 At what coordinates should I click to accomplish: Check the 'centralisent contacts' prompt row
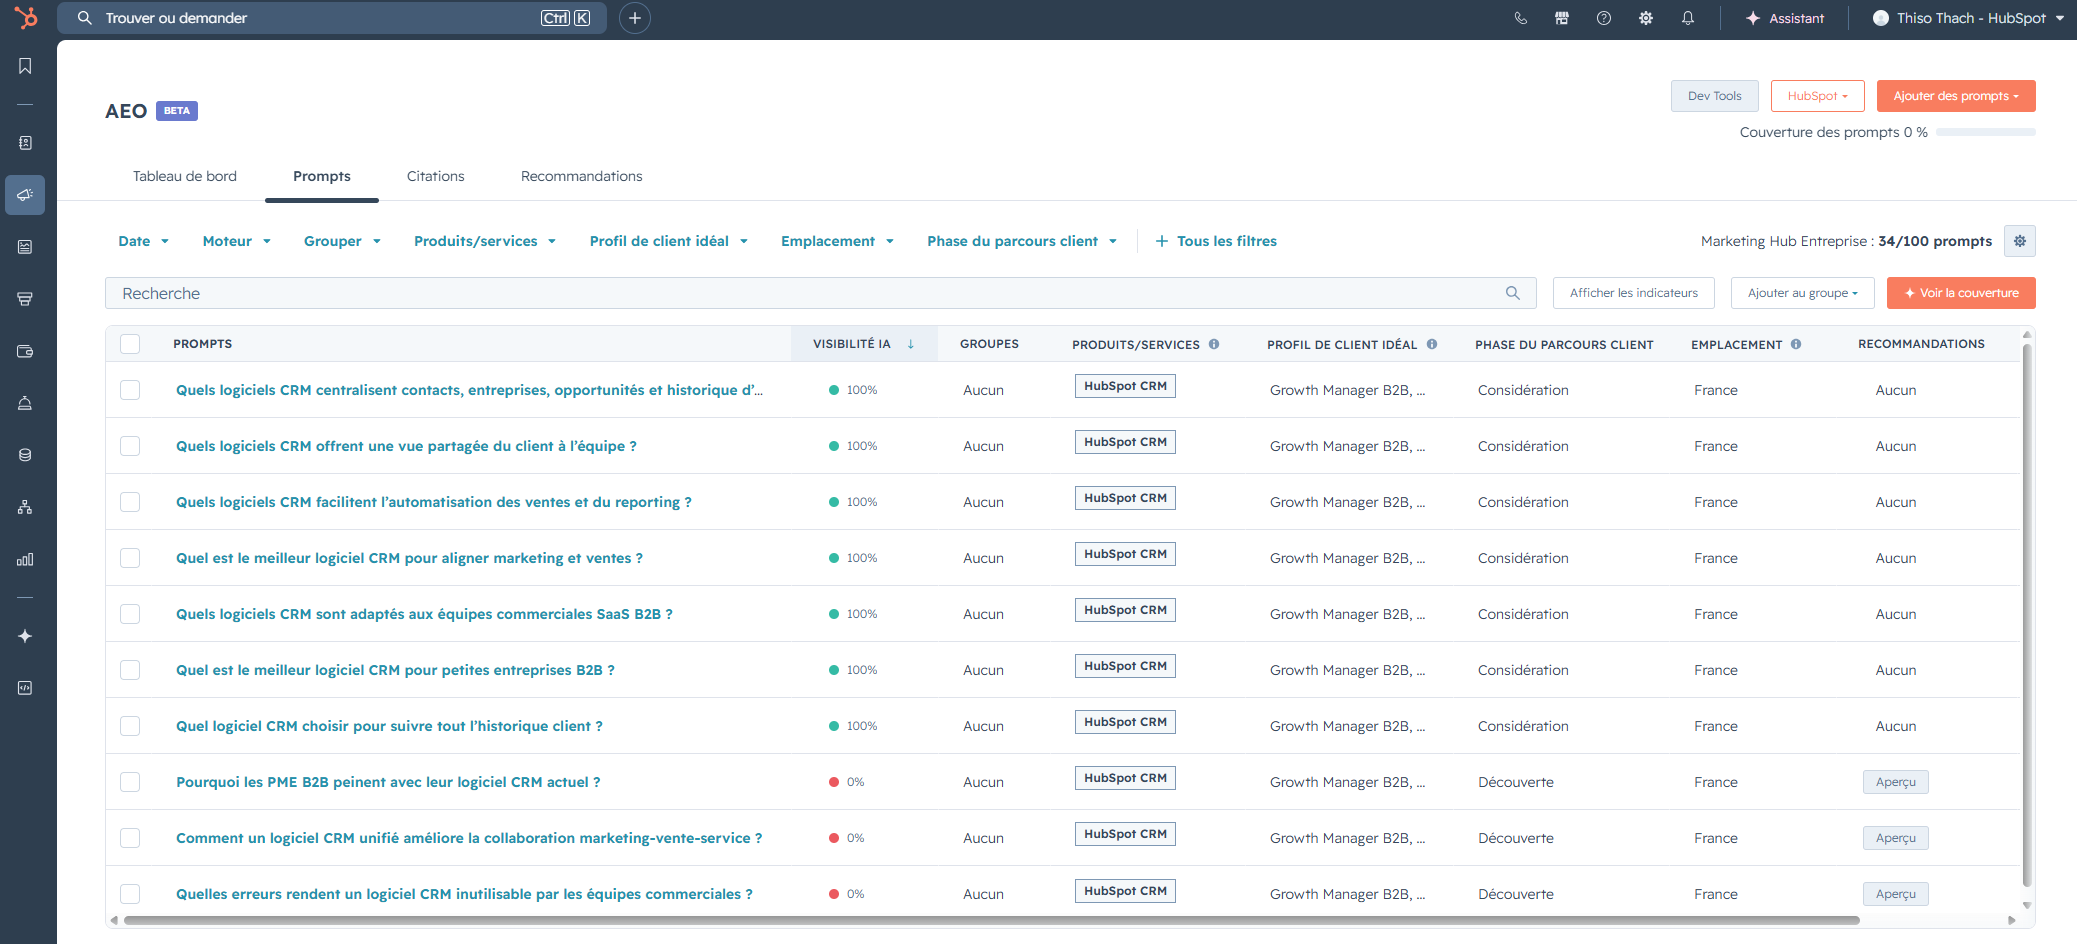(x=130, y=390)
